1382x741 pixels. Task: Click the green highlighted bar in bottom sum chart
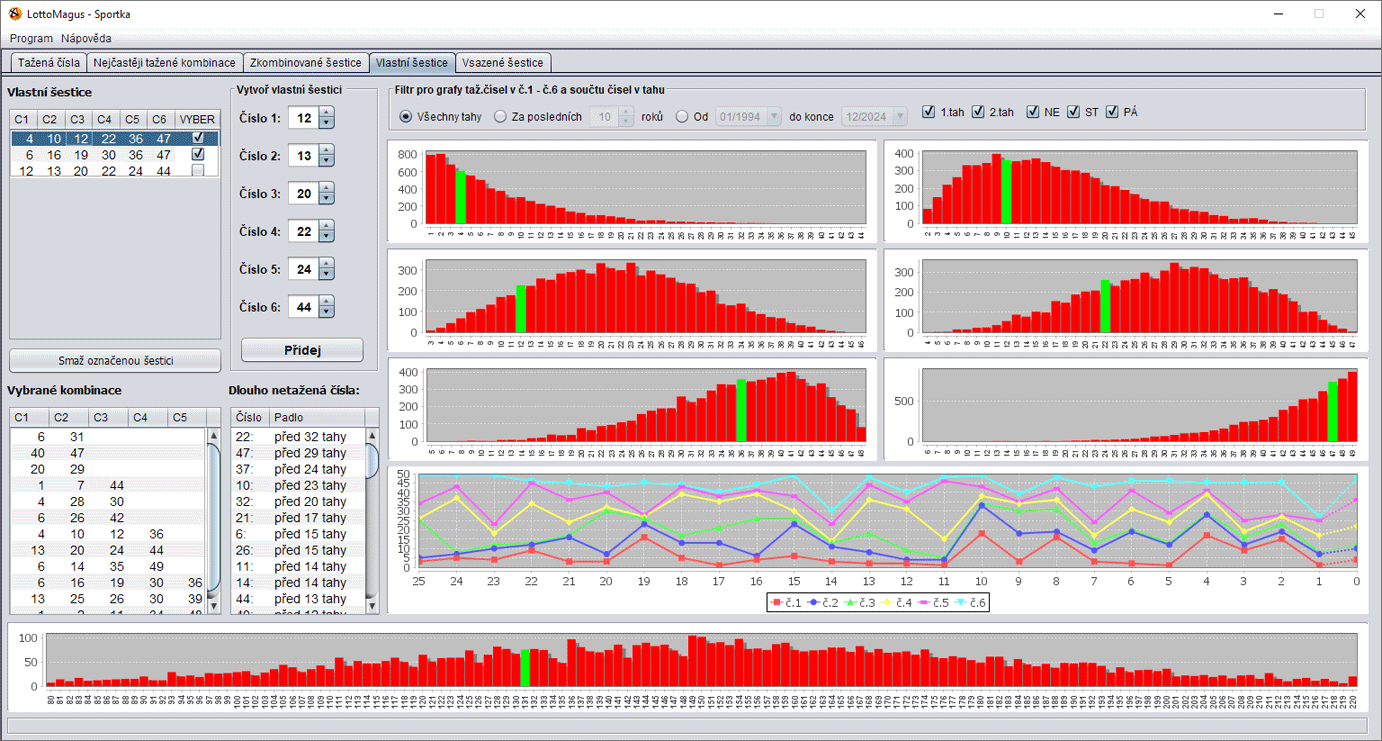pyautogui.click(x=525, y=667)
